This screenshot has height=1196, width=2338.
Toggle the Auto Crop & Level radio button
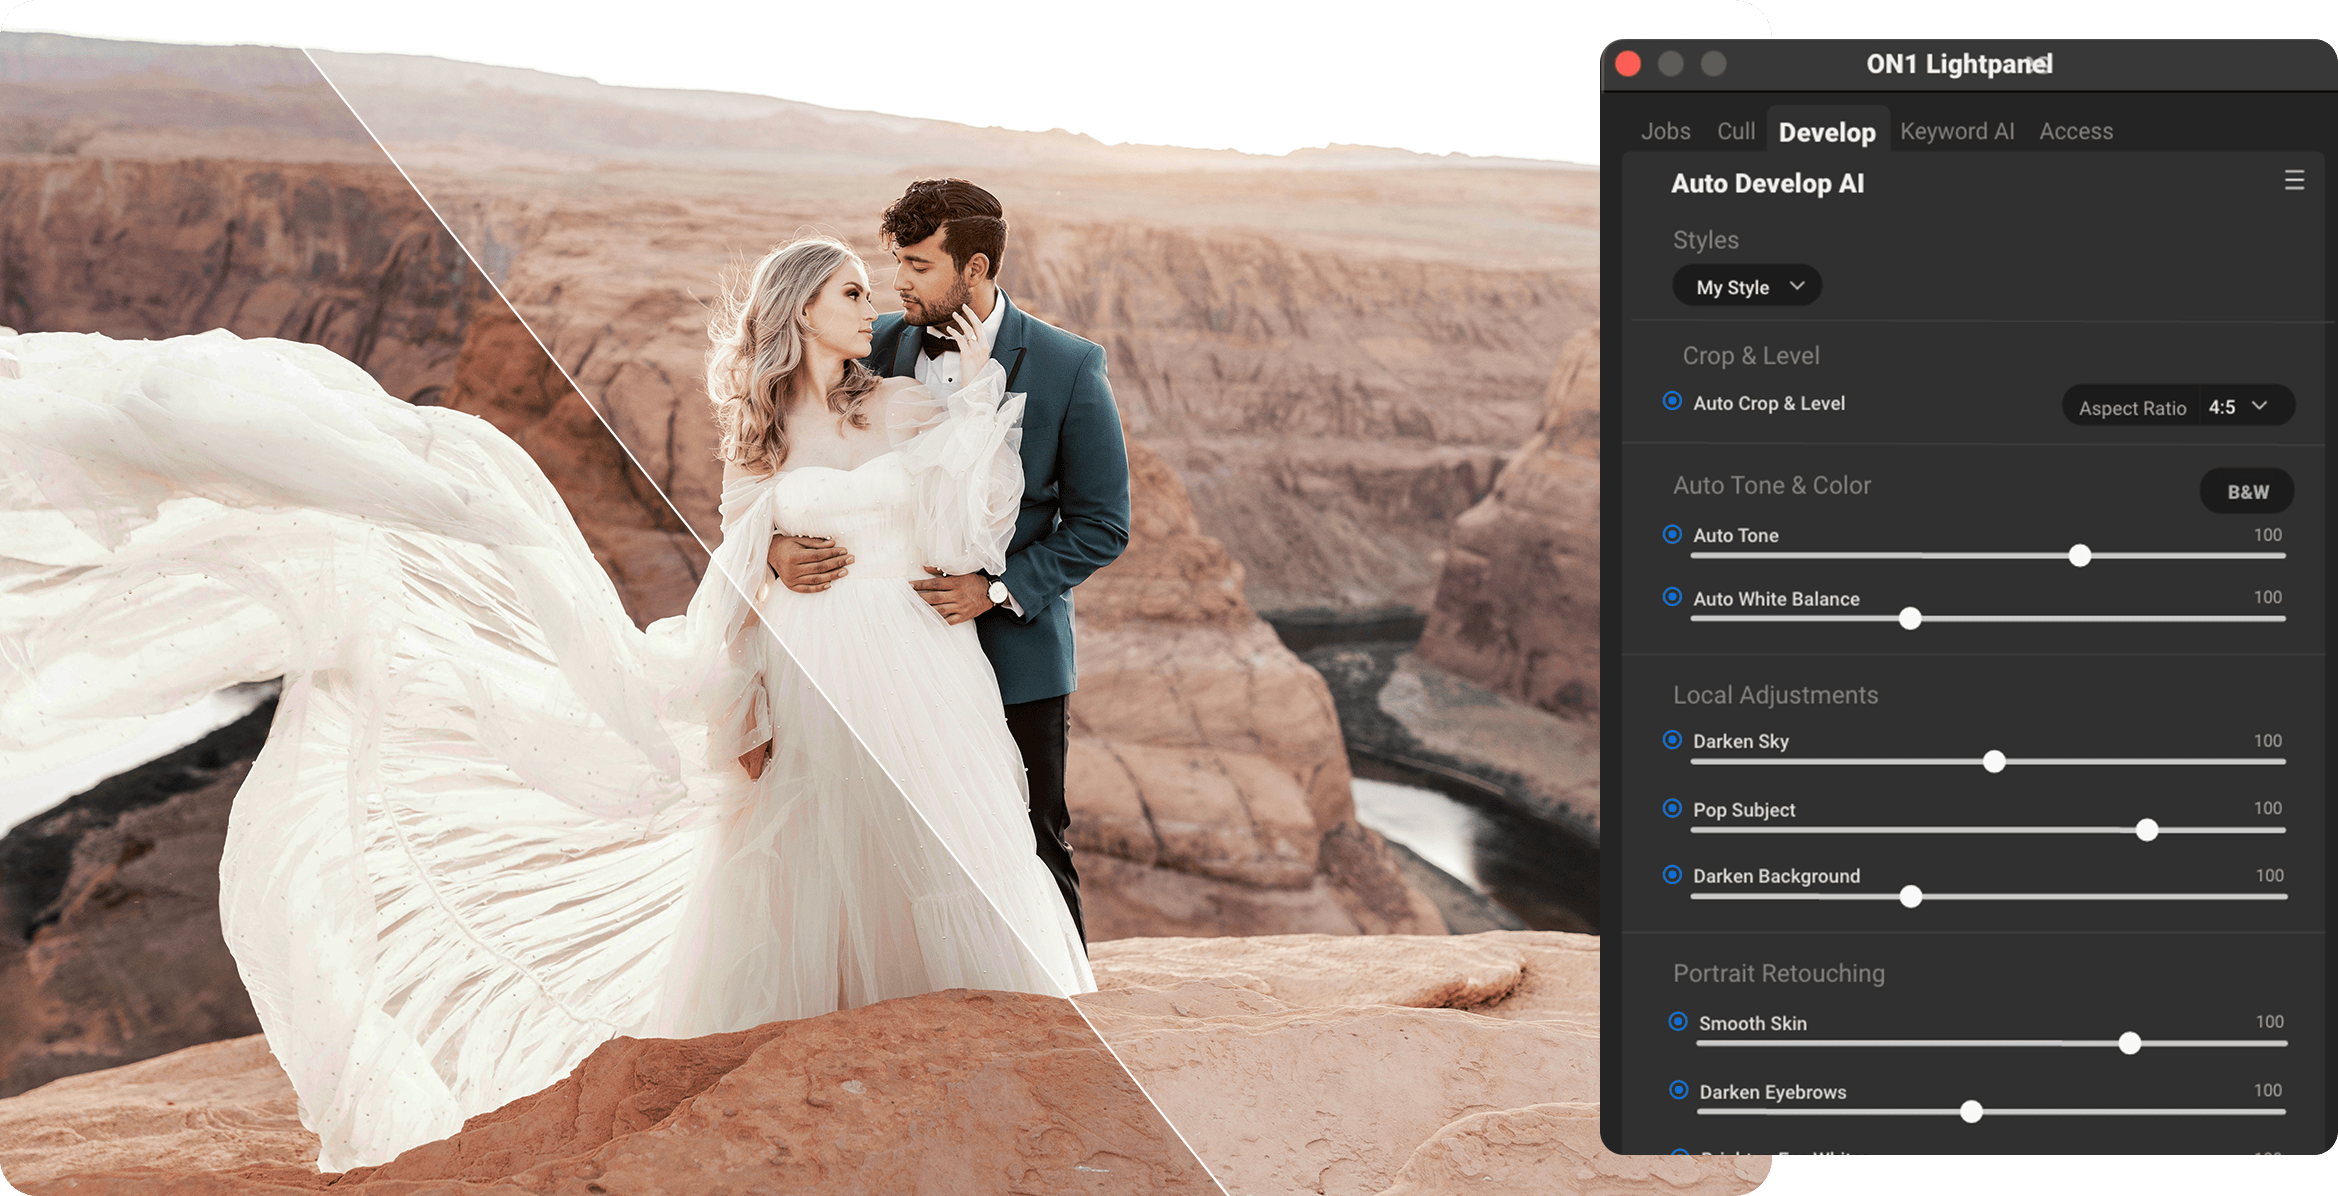coord(1672,401)
